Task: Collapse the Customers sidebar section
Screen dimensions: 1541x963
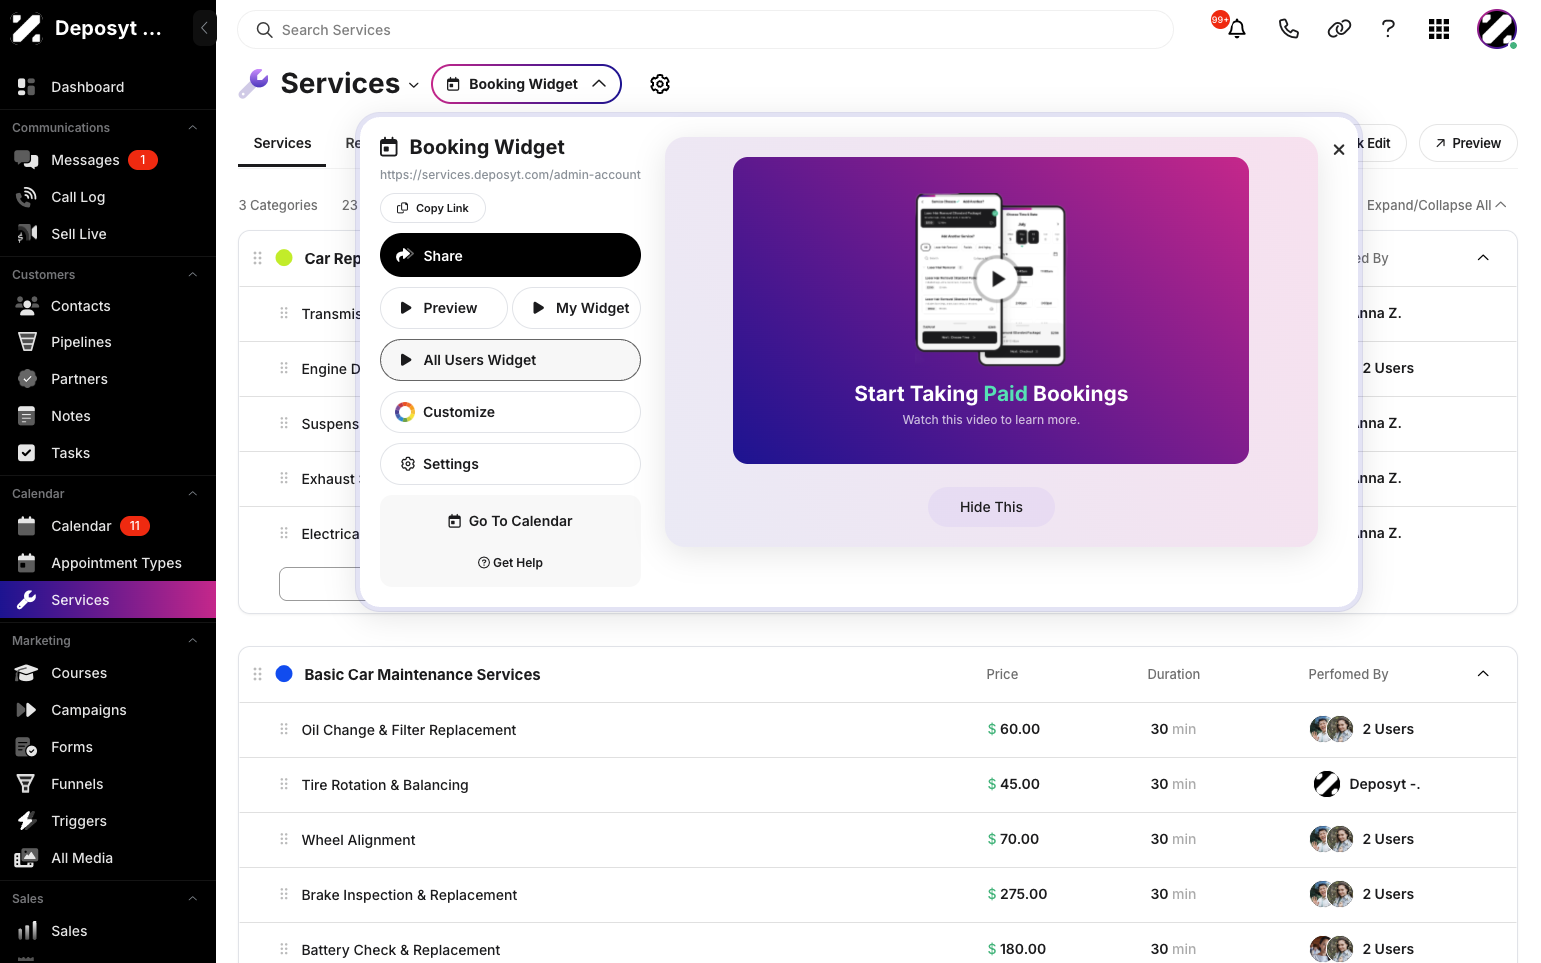Action: pyautogui.click(x=193, y=275)
